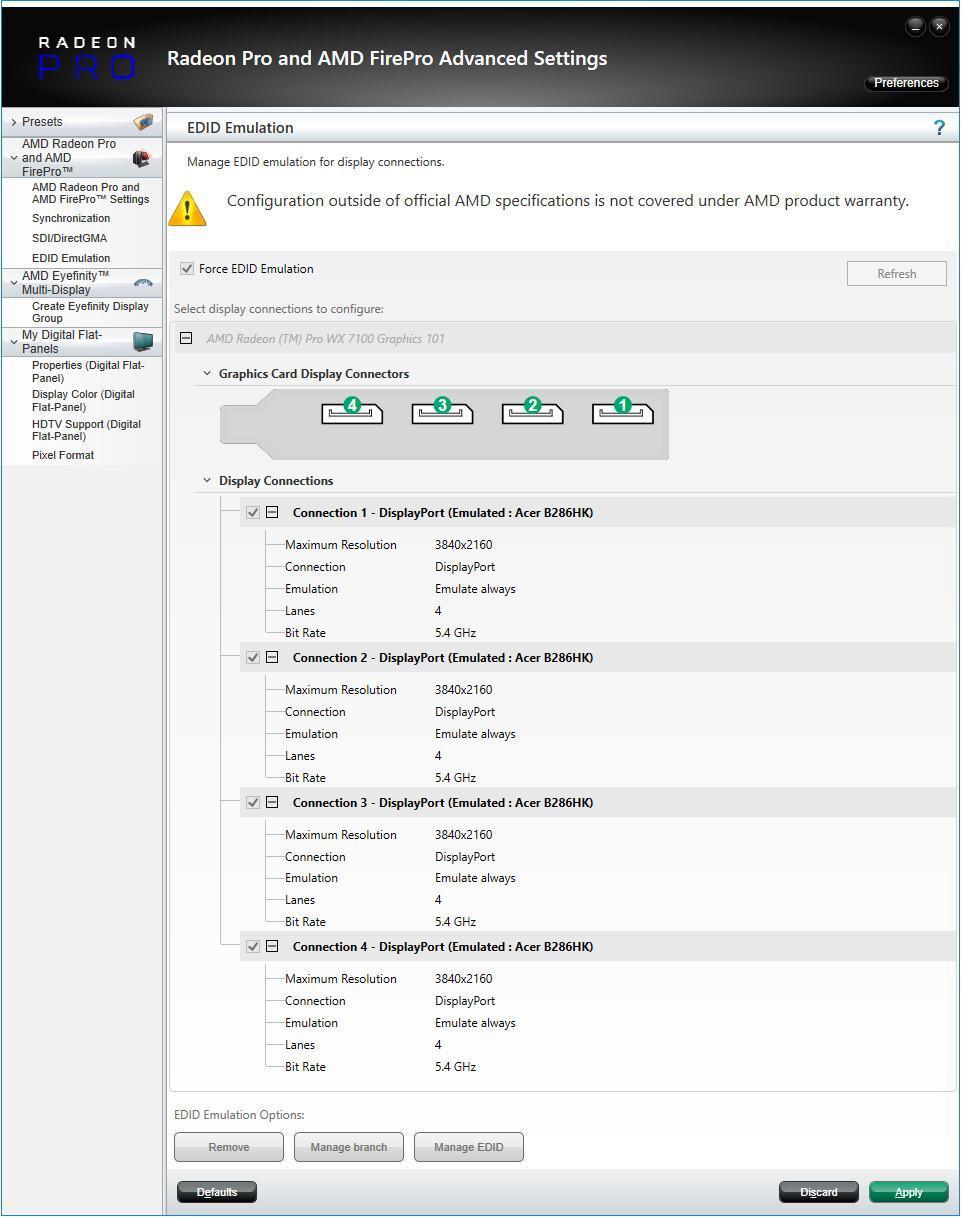
Task: Click Connection 3 Lanes value 4
Action: tap(438, 900)
